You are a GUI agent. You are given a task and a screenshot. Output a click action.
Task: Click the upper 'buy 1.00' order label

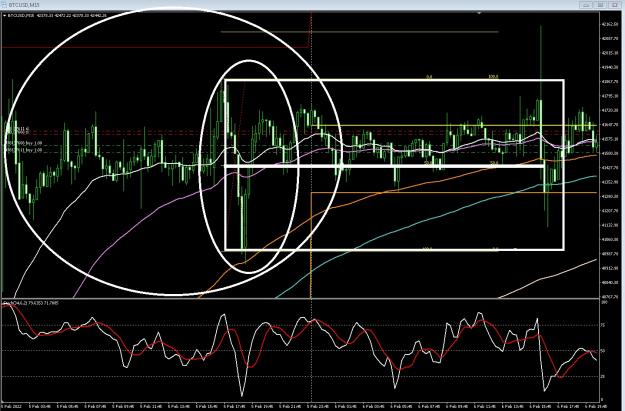tap(24, 143)
